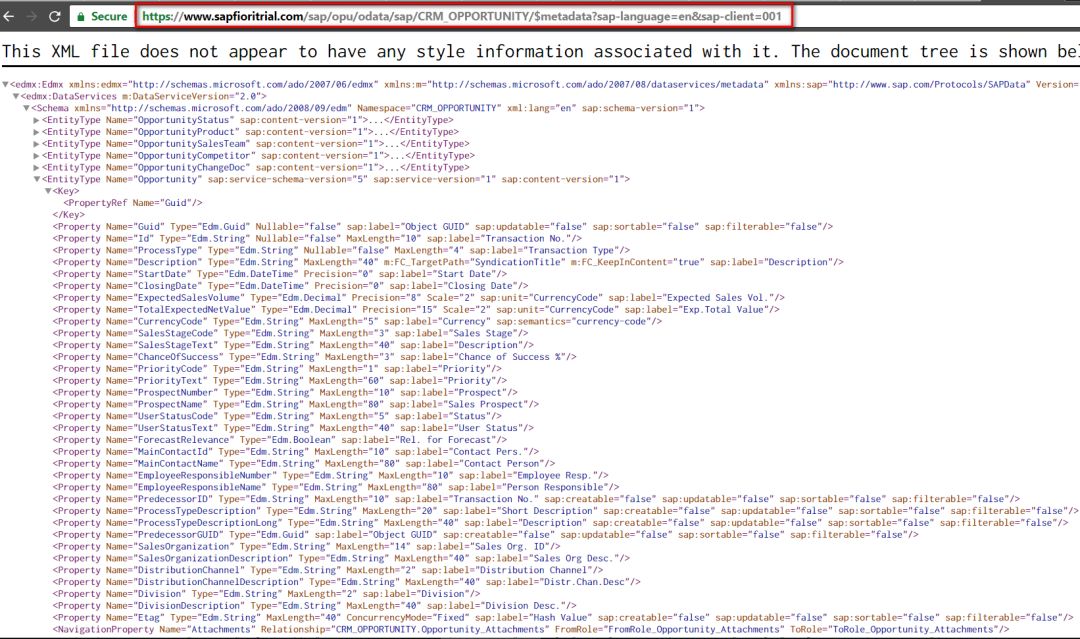Select the Property Name="SalesStageCode" line
Screen dimensions: 1080x639
291,333
